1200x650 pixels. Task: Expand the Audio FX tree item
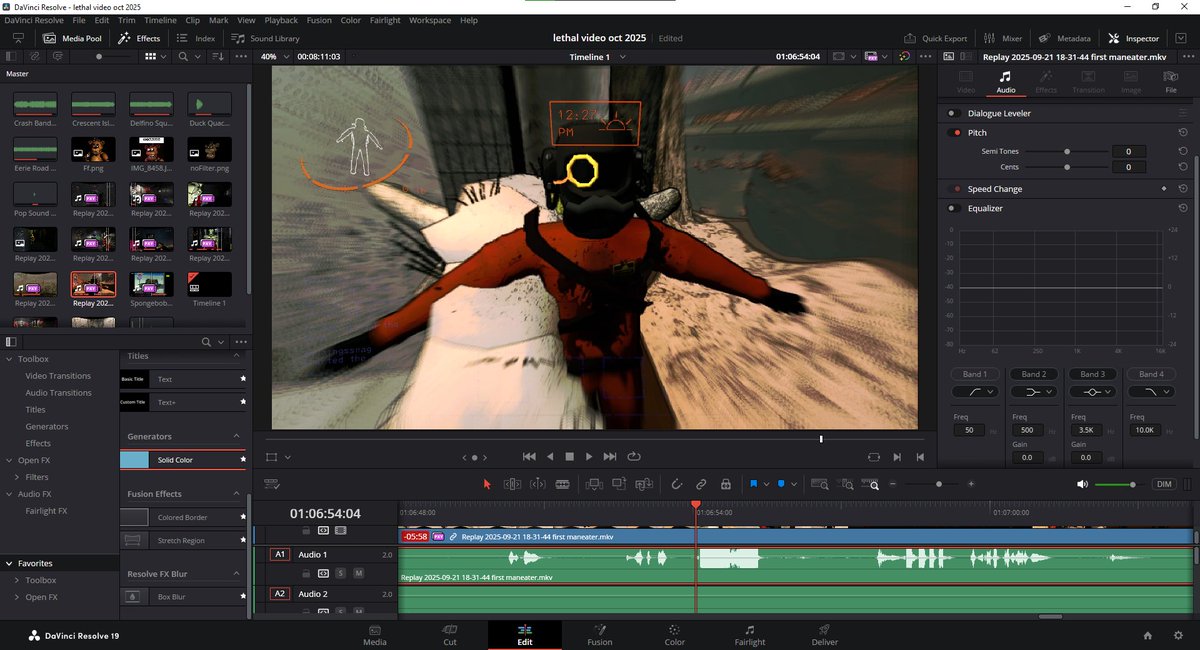[x=9, y=494]
